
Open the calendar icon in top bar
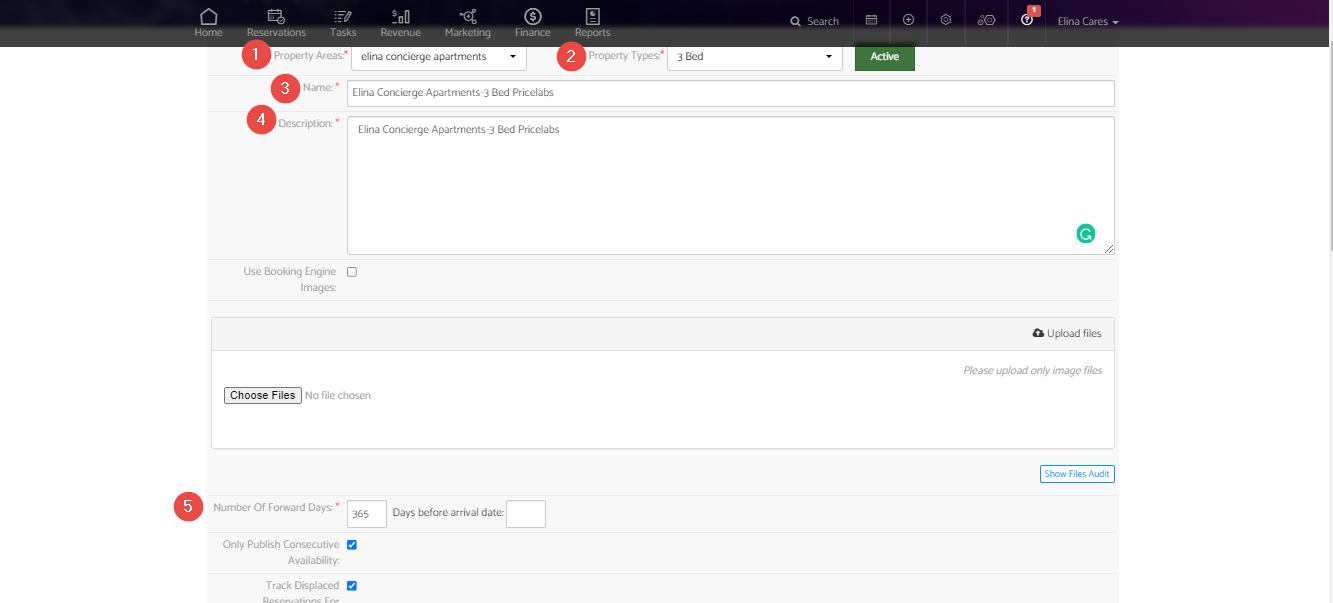tap(871, 20)
